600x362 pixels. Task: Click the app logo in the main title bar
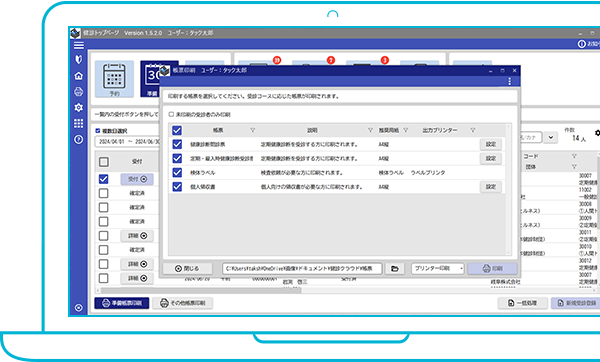75,33
